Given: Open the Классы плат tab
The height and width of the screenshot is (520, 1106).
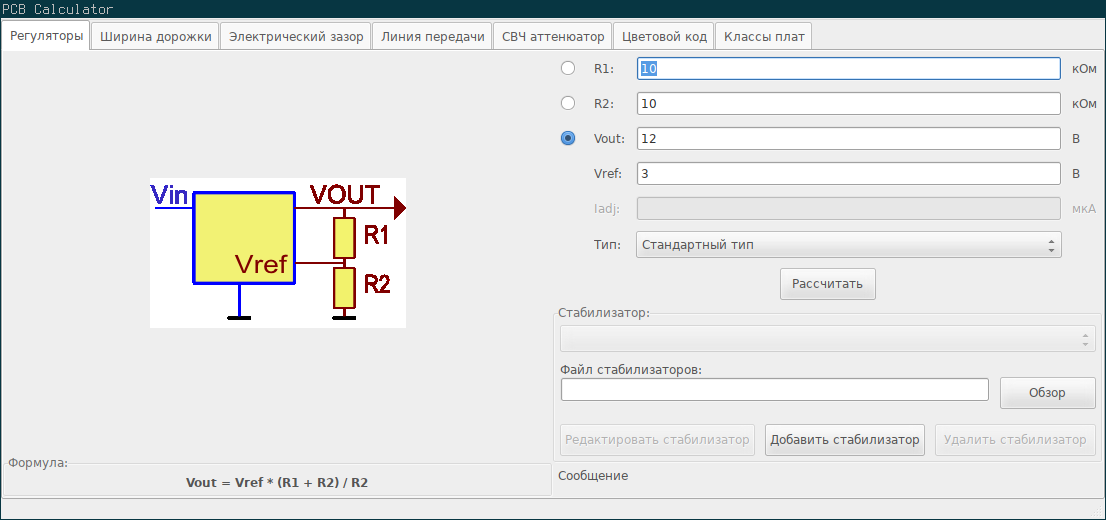Looking at the screenshot, I should pyautogui.click(x=763, y=37).
